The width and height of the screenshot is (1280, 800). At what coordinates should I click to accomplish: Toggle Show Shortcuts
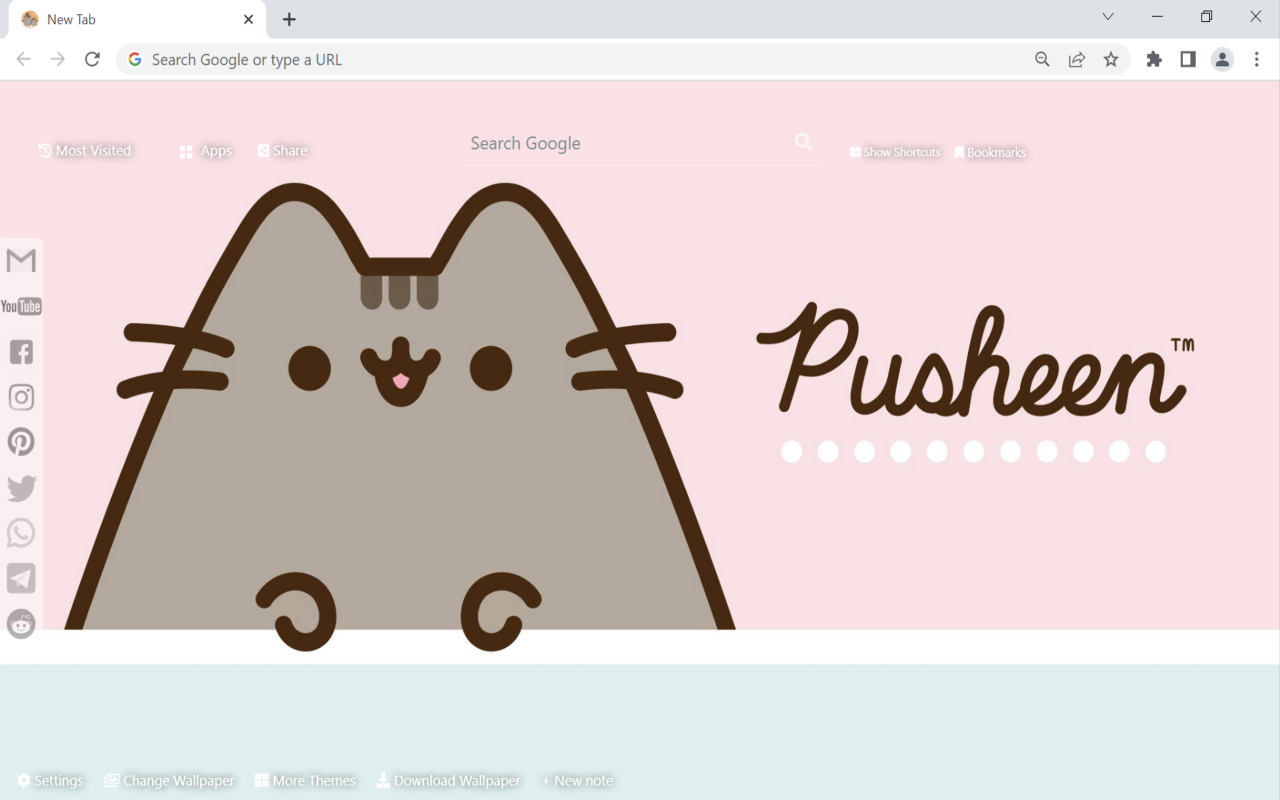895,152
